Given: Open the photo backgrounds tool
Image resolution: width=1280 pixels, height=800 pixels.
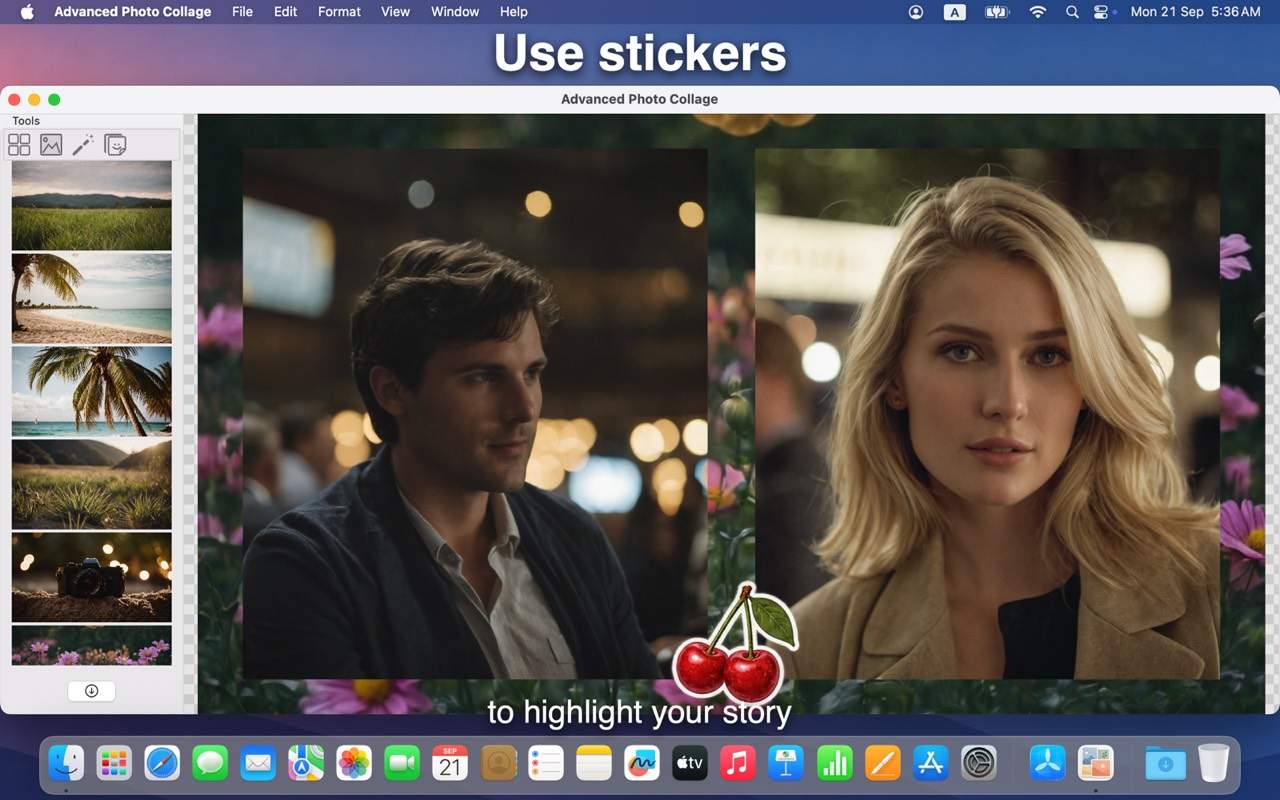Looking at the screenshot, I should 51,145.
